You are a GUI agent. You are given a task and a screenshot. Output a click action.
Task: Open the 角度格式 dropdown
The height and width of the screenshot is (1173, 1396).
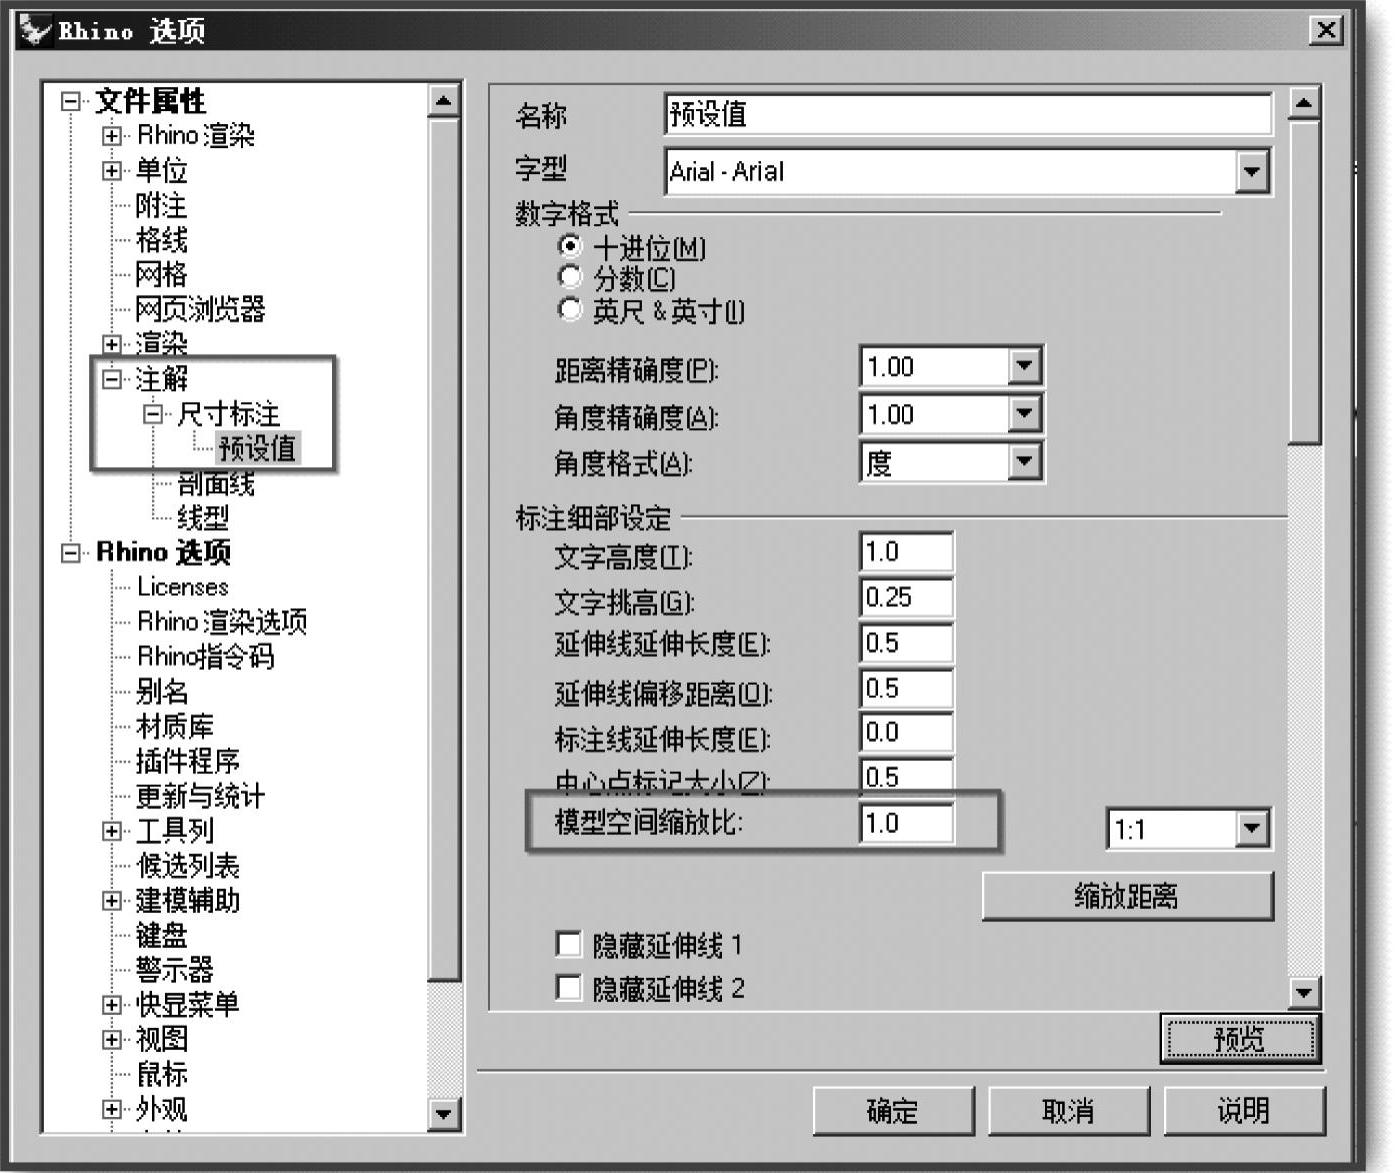point(1024,461)
